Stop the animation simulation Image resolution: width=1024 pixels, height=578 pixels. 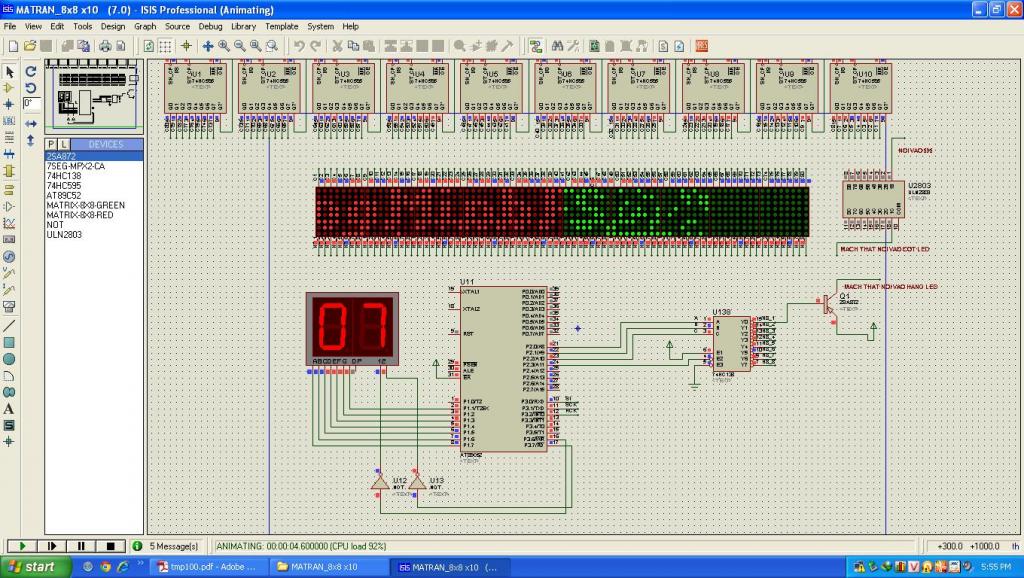coord(110,546)
